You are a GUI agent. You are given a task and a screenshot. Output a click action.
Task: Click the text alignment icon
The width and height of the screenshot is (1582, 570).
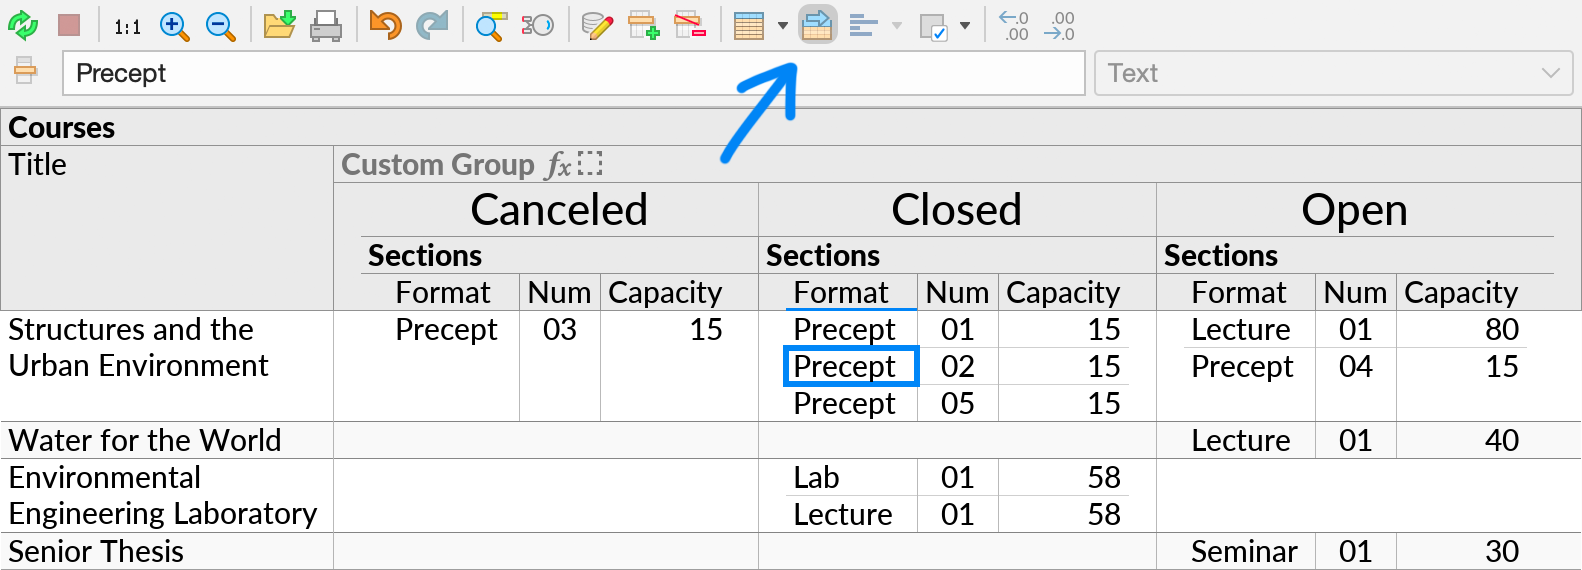pos(863,26)
